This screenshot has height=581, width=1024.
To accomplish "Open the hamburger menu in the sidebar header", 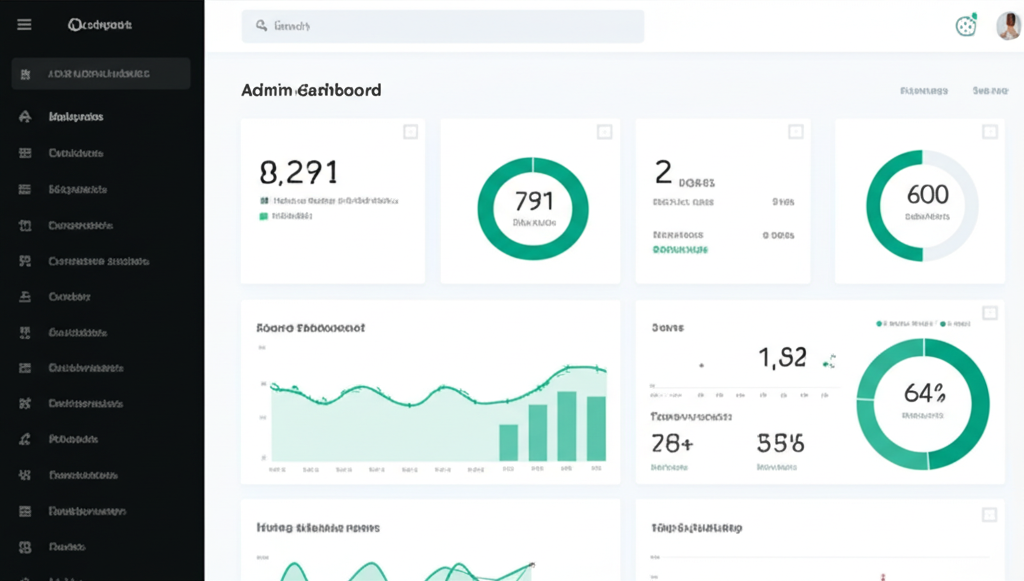I will (x=23, y=24).
